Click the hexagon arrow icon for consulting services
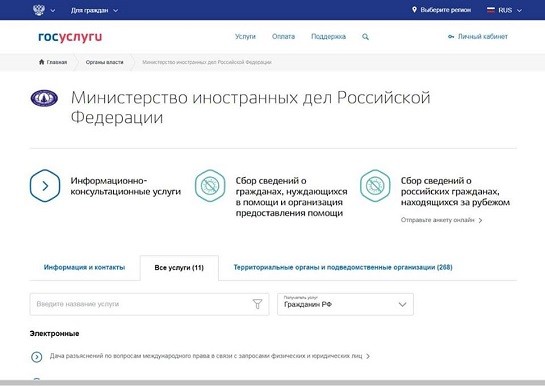 45,186
